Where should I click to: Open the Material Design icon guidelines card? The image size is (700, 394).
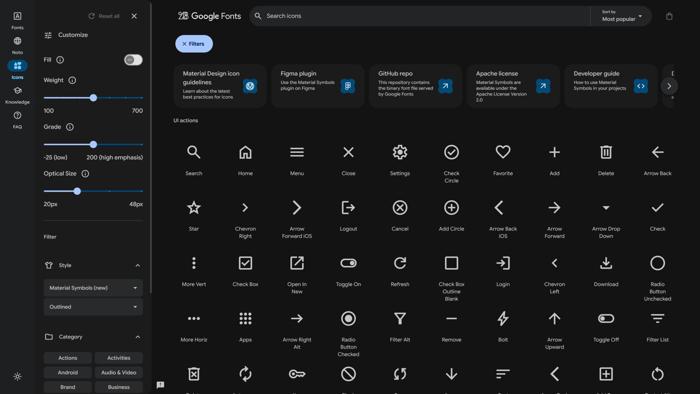point(220,86)
